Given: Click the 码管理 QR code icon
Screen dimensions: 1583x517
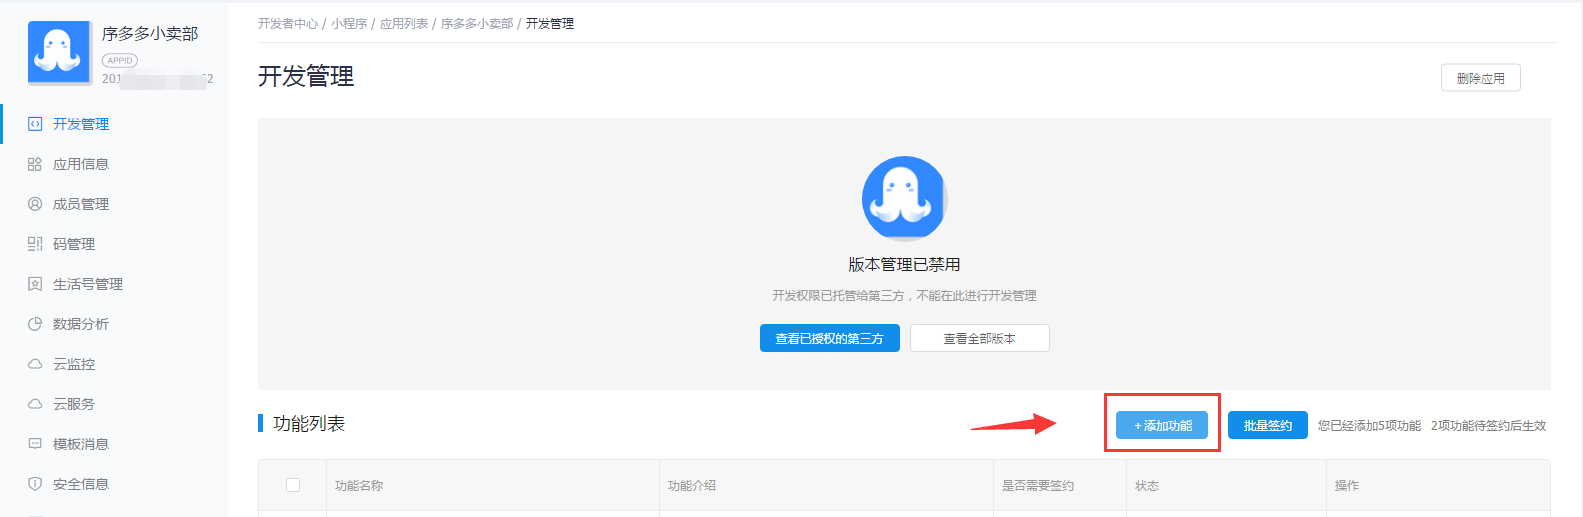Looking at the screenshot, I should (35, 244).
